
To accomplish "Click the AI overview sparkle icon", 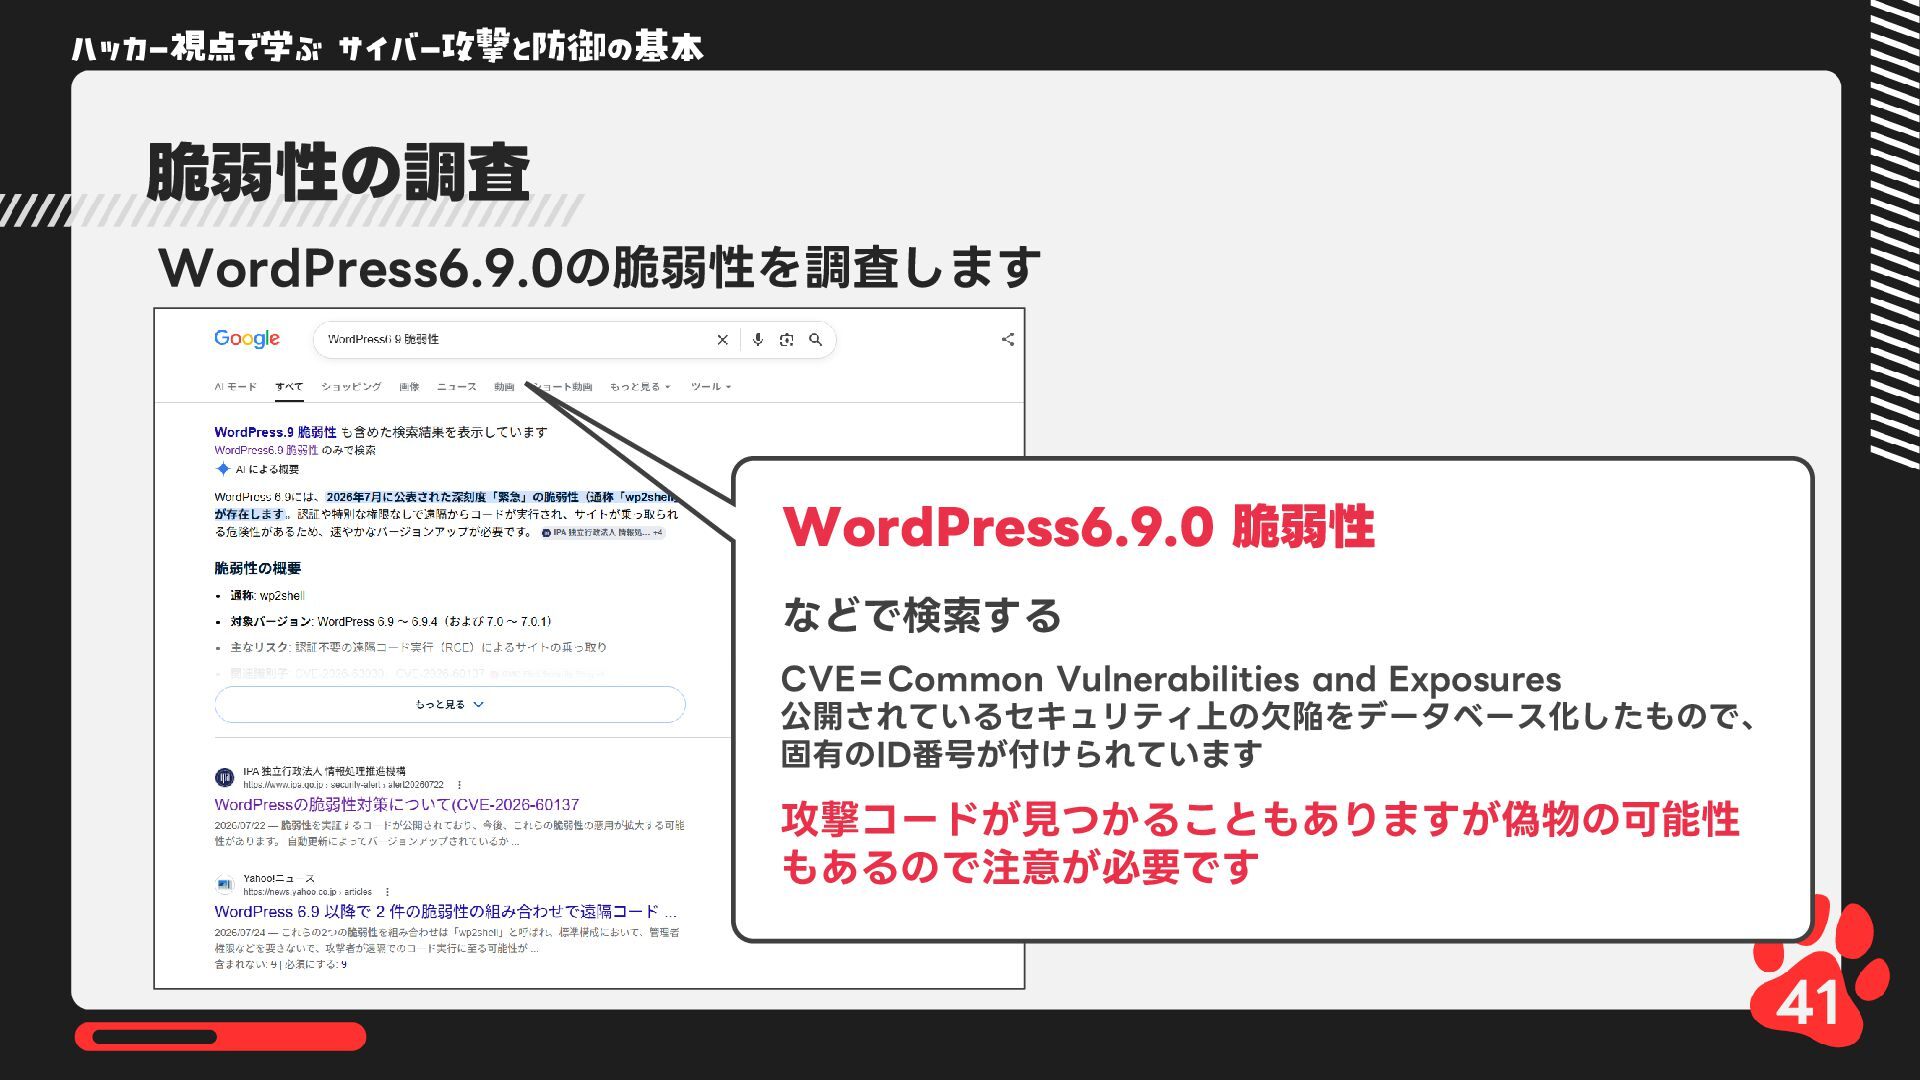I will [223, 469].
